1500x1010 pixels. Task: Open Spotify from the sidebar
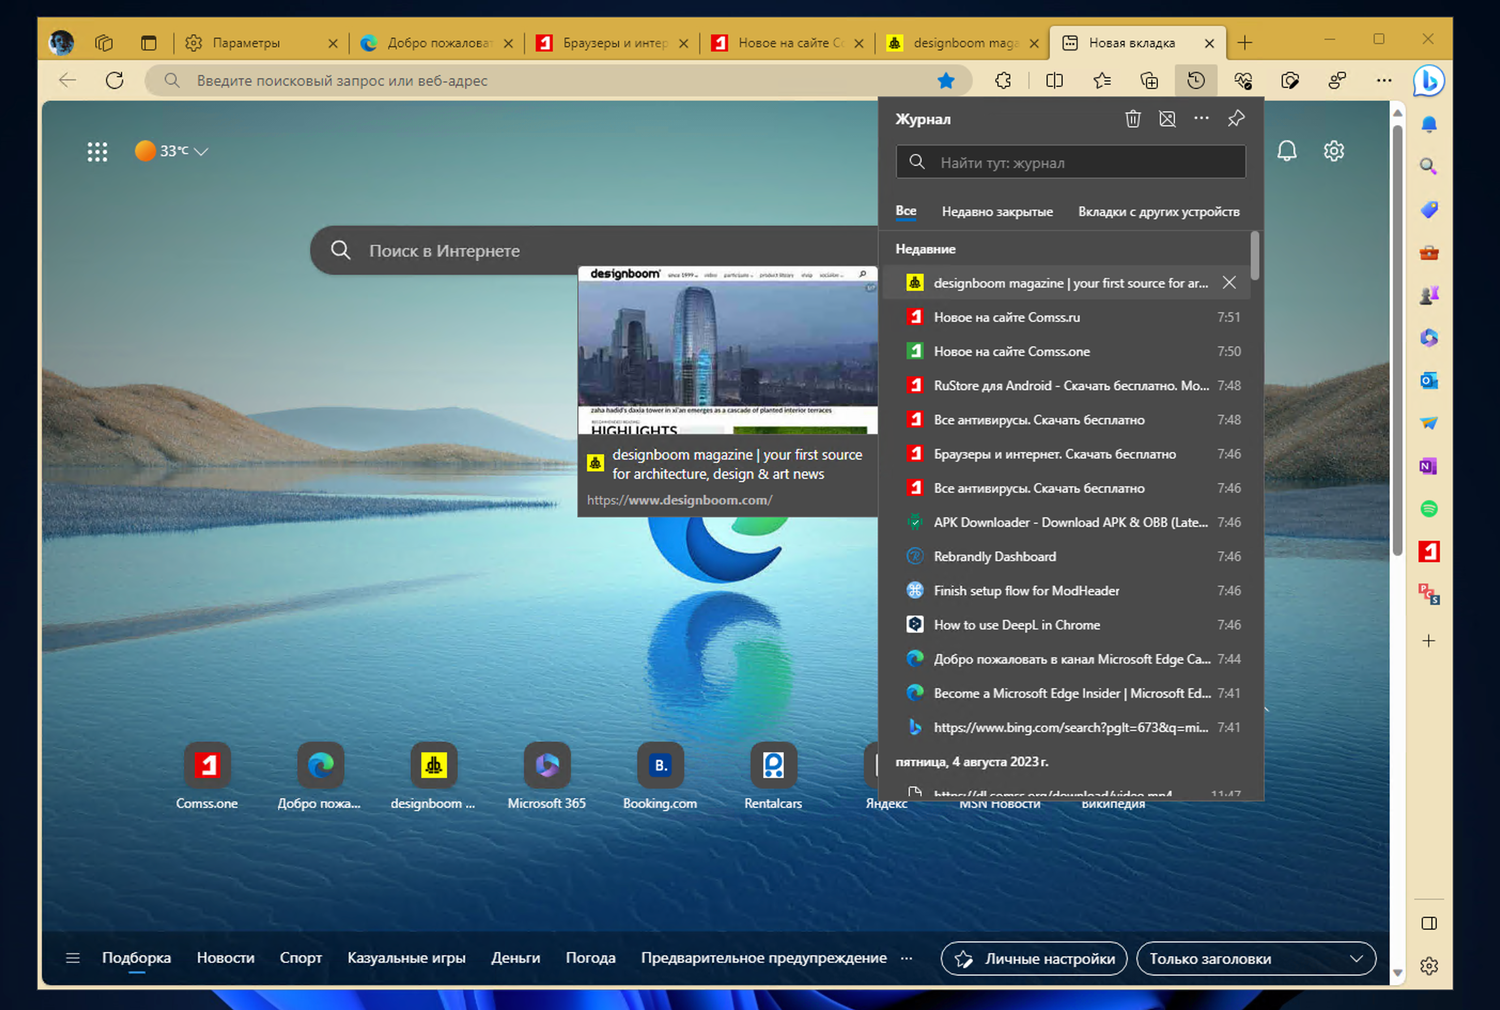click(1429, 509)
